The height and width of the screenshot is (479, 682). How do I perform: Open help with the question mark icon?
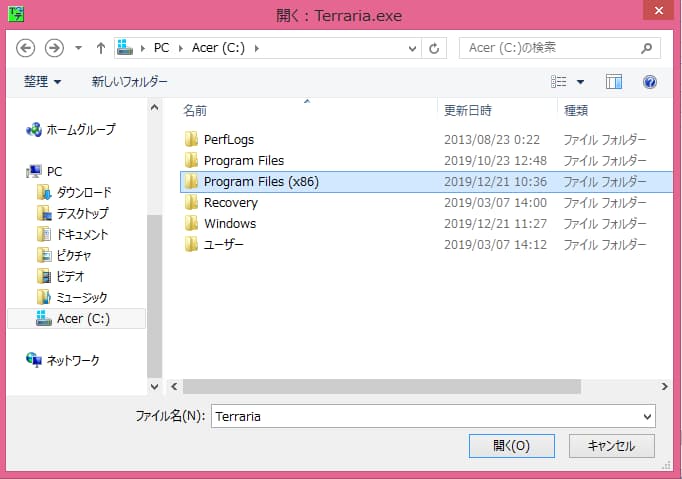coord(649,82)
